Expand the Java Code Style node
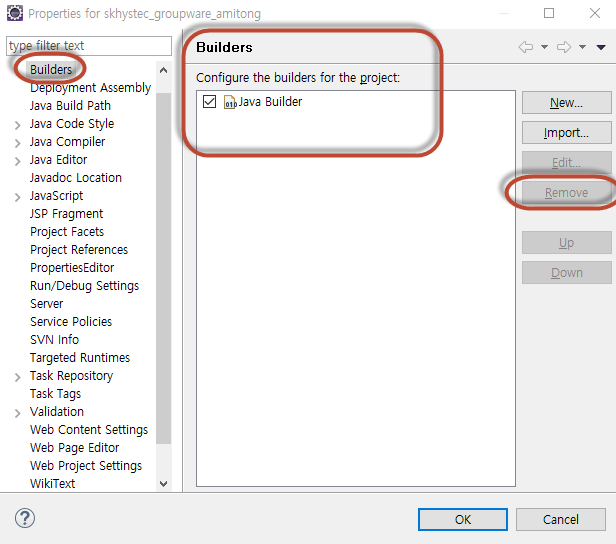The height and width of the screenshot is (544, 616). [17, 125]
